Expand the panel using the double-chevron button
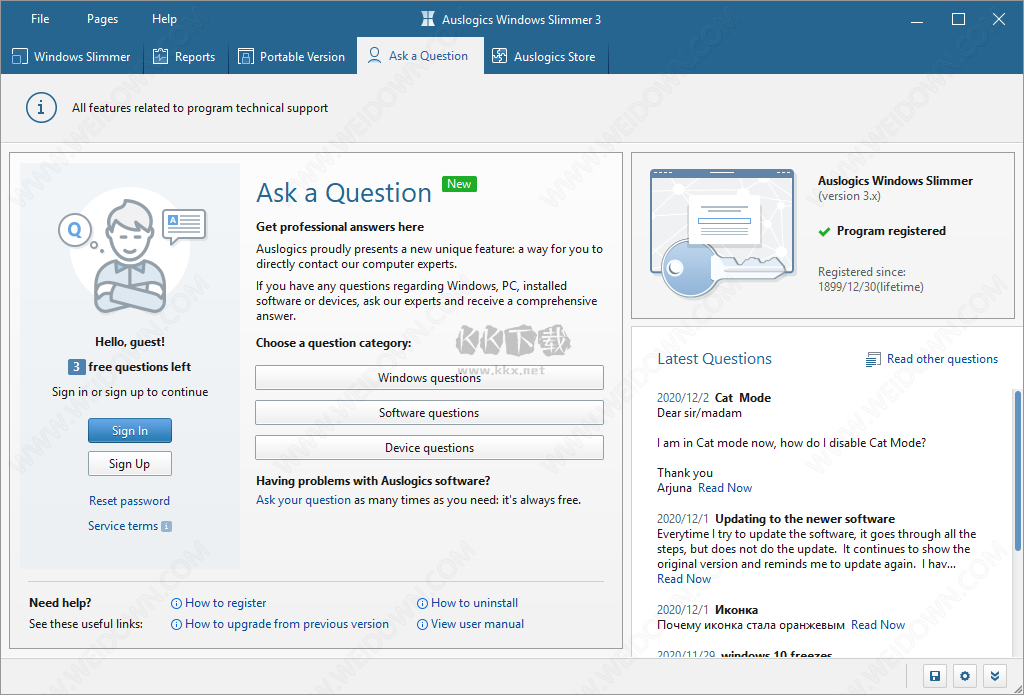The width and height of the screenshot is (1024, 695). pos(995,676)
